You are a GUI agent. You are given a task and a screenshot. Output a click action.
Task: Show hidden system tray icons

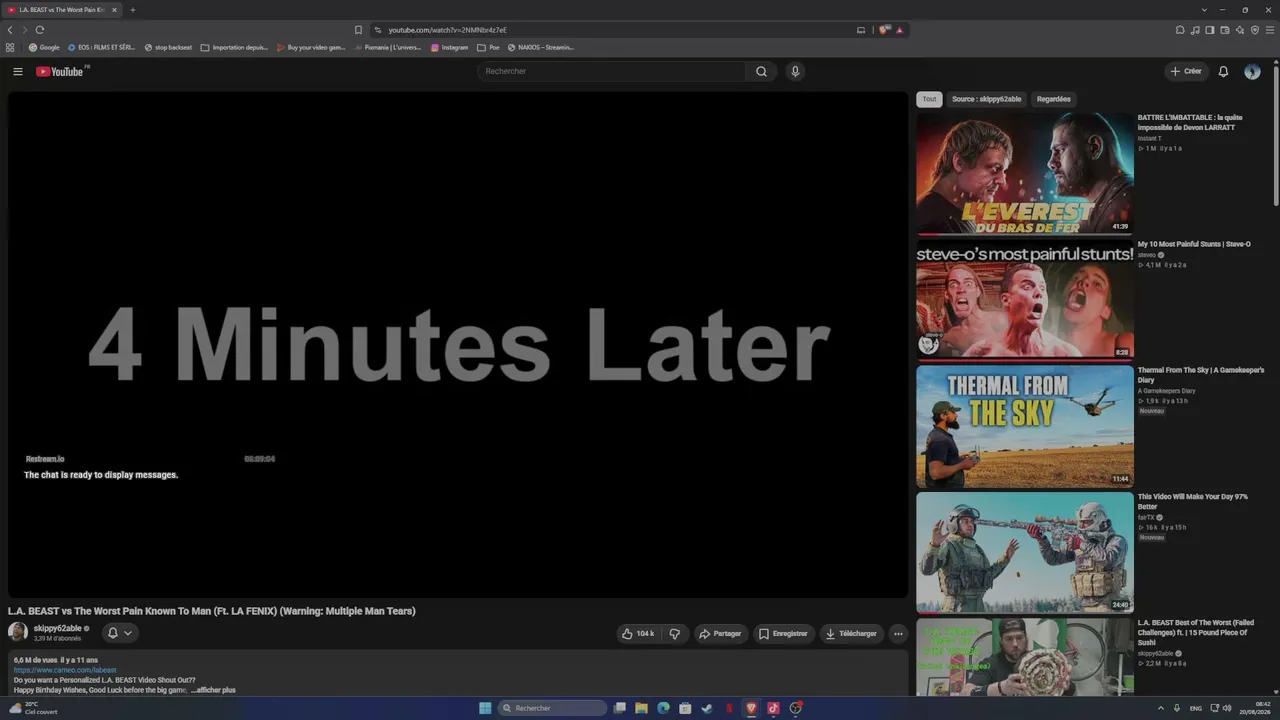tap(1161, 708)
